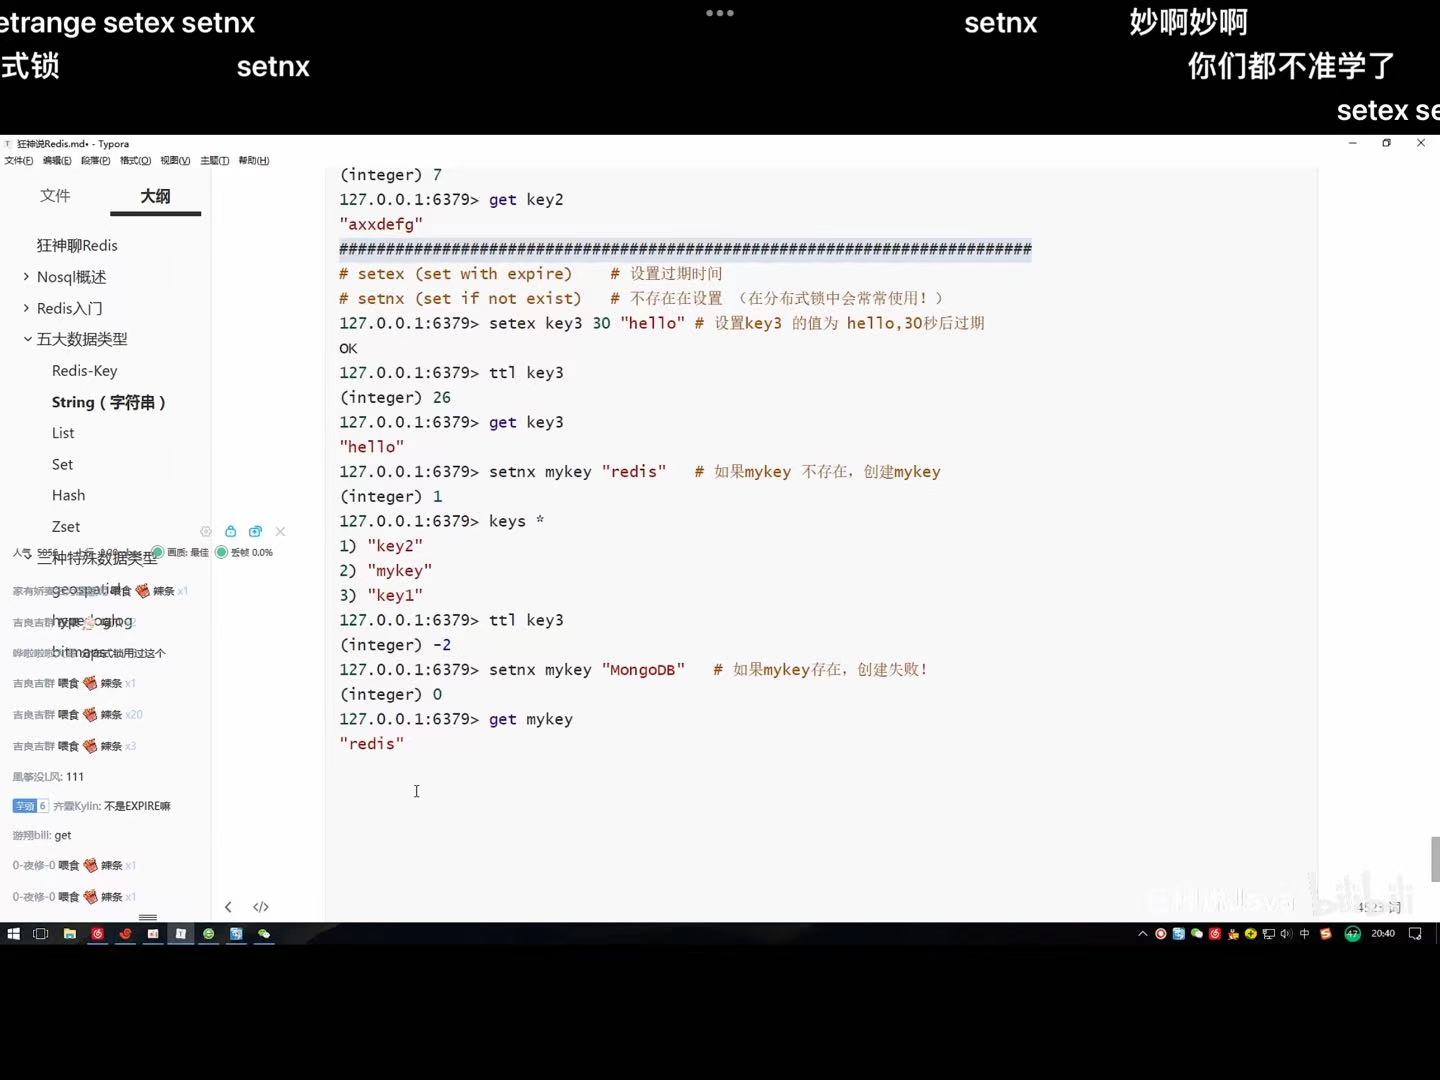Close the chat overlay with X icon
1440x1080 pixels.
280,532
